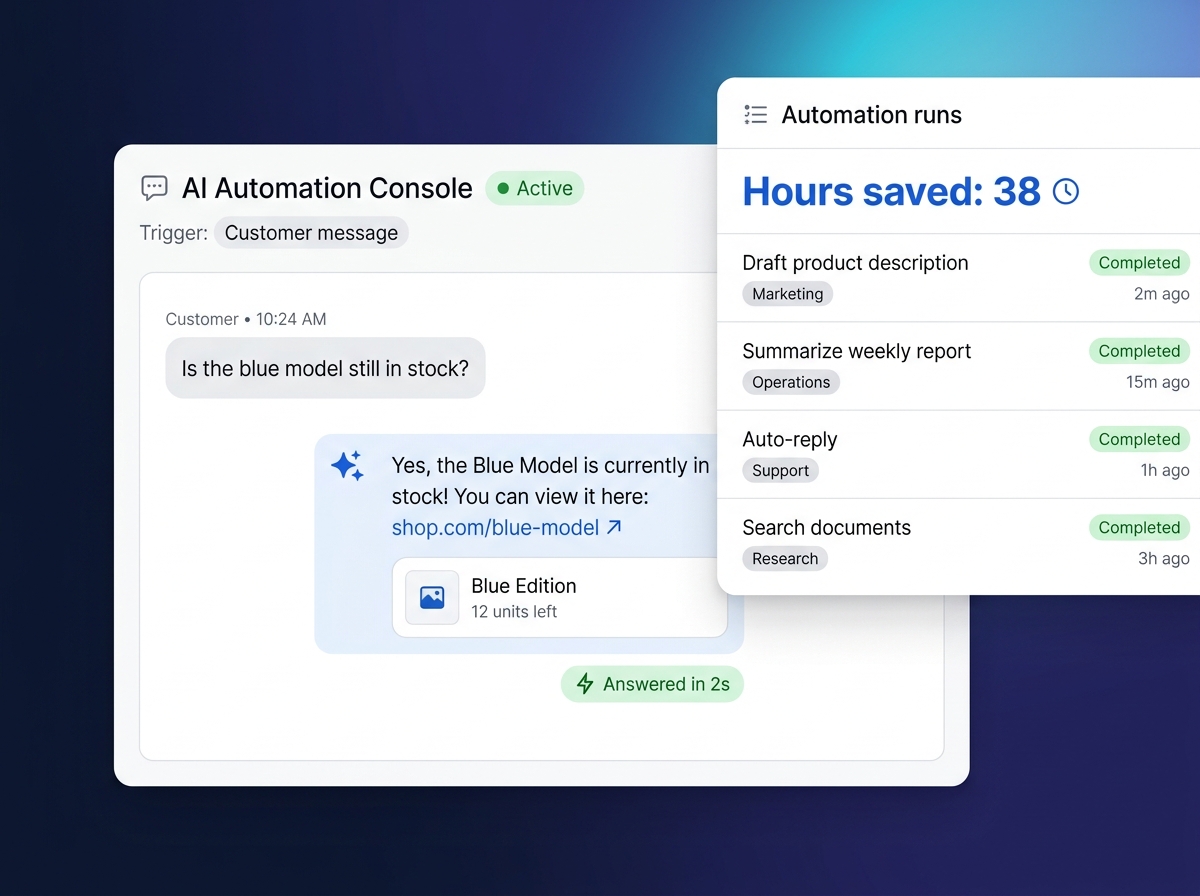
Task: Open the shop.com/blue-model link
Action: pos(495,527)
